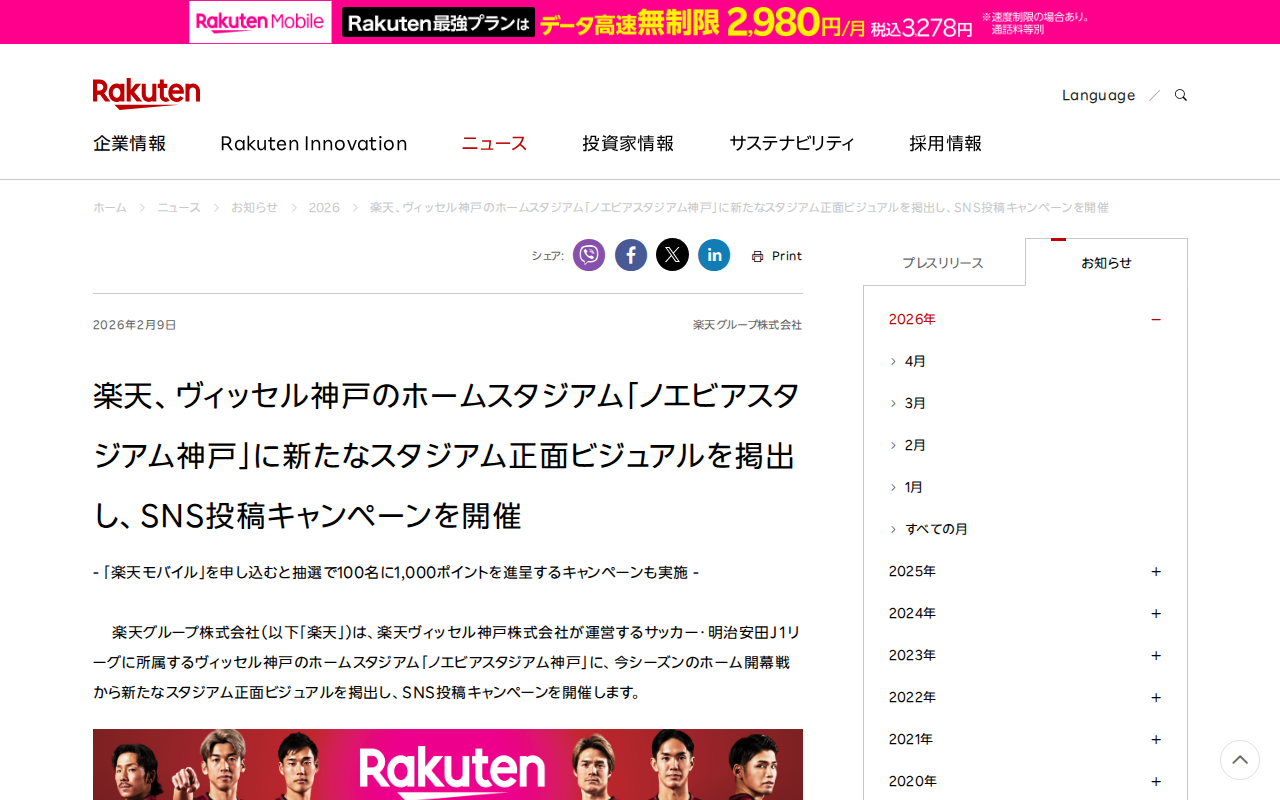Viewport: 1280px width, 800px height.
Task: Open the Rakuten Innovation menu
Action: coord(314,143)
